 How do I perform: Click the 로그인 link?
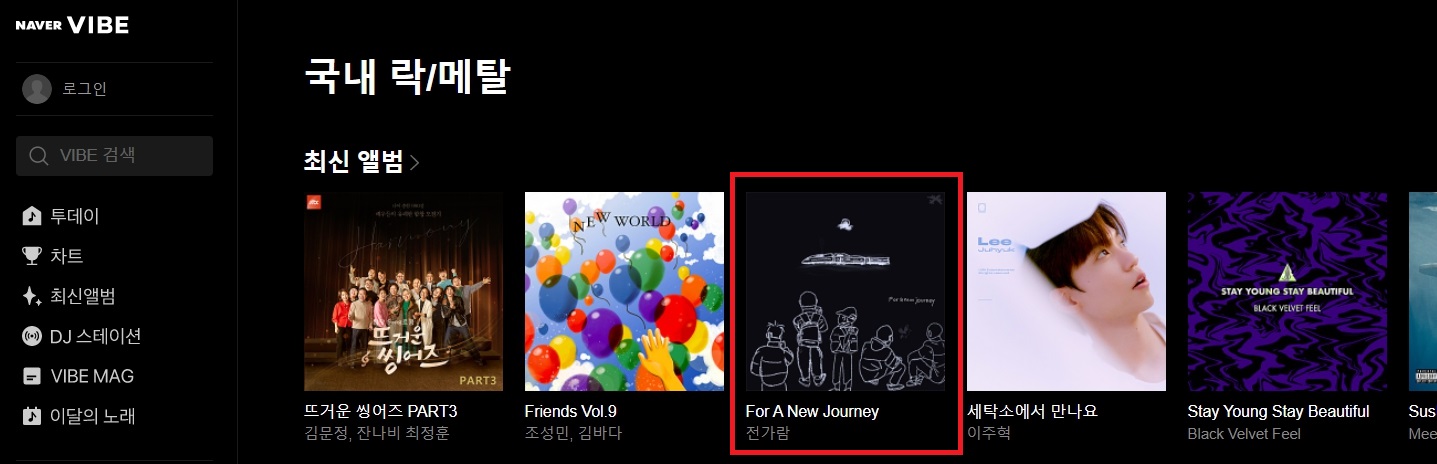pos(85,89)
